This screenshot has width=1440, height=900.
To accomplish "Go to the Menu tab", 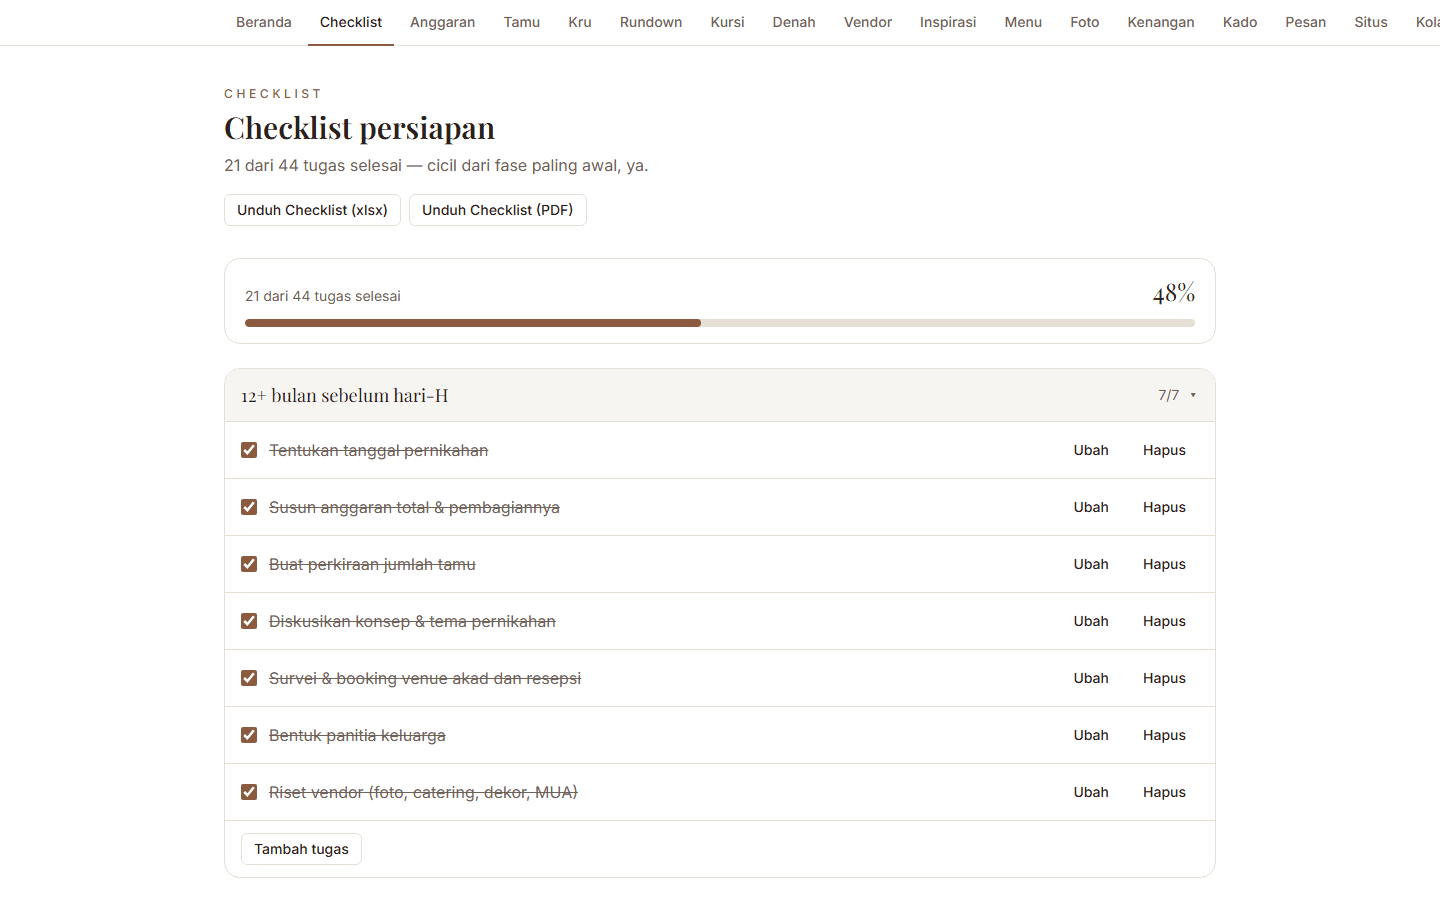I will click(1023, 22).
